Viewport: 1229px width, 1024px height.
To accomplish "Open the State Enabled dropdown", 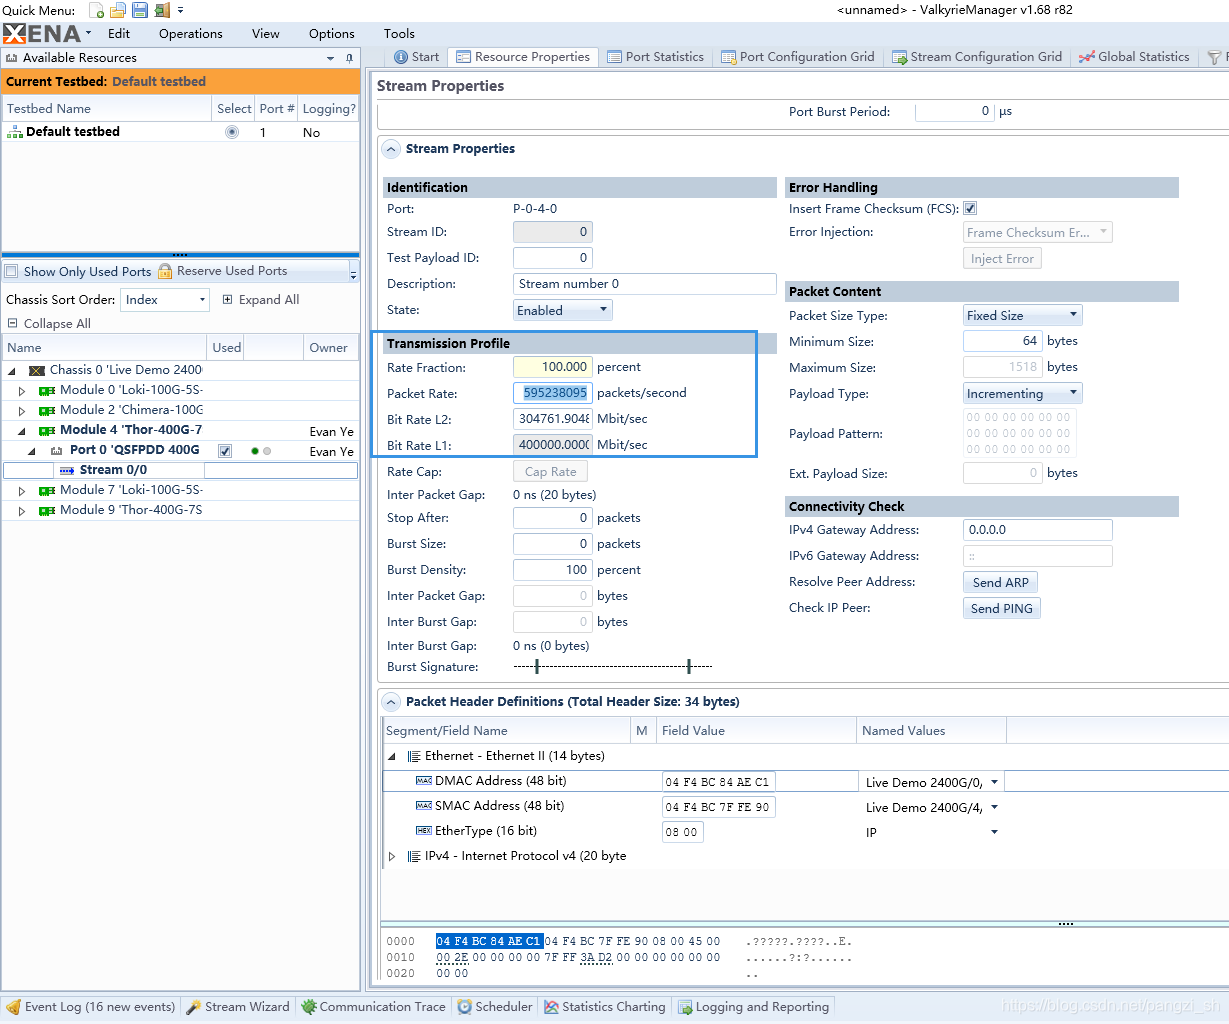I will [562, 310].
